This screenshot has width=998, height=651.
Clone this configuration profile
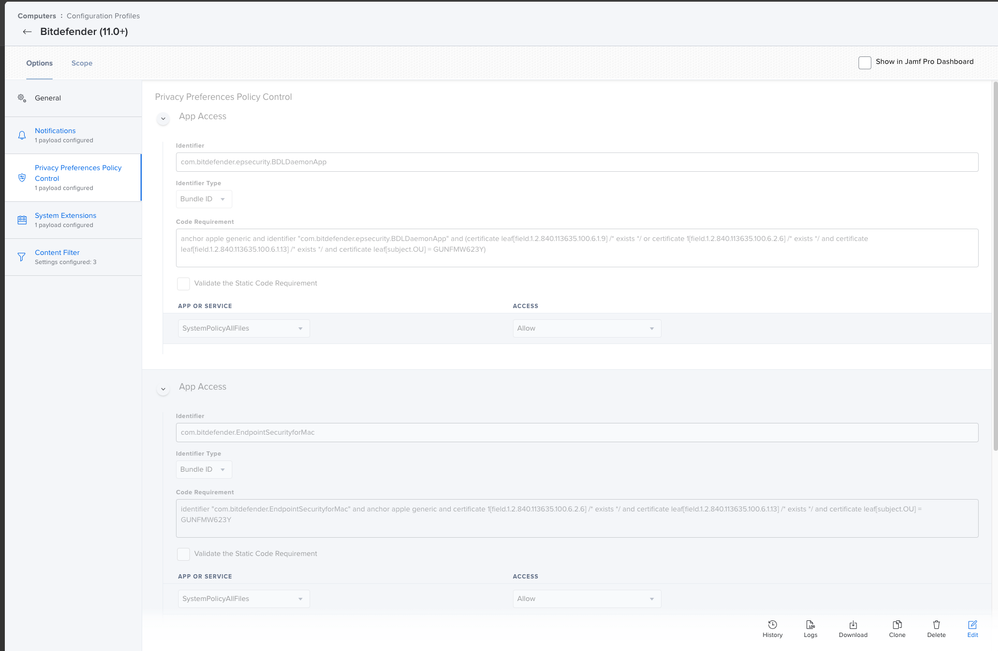[897, 629]
